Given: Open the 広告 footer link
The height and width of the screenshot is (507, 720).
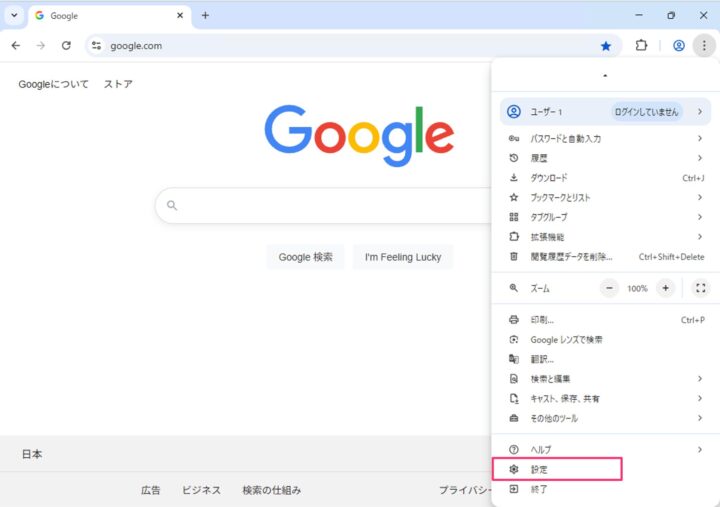Looking at the screenshot, I should pyautogui.click(x=151, y=490).
